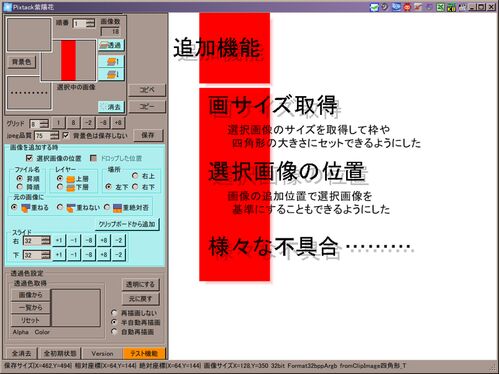Click the orange テスト機能 button
The image size is (500, 374).
pos(144,353)
